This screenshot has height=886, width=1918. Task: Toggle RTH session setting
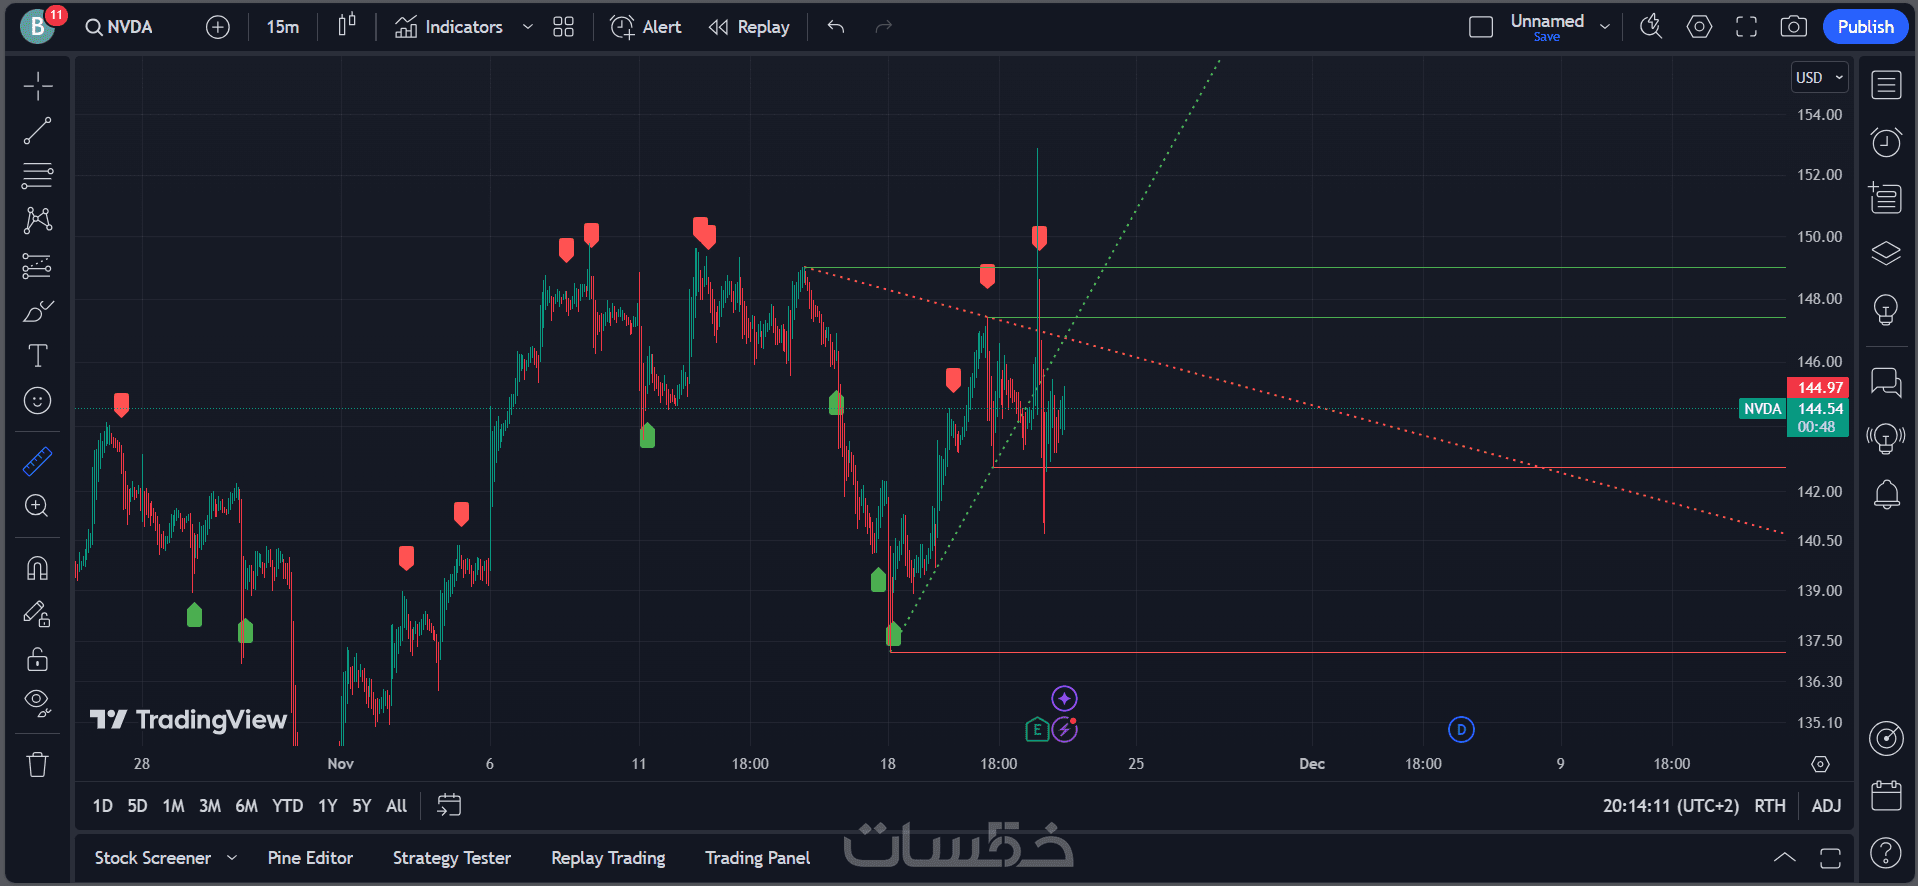tap(1770, 806)
